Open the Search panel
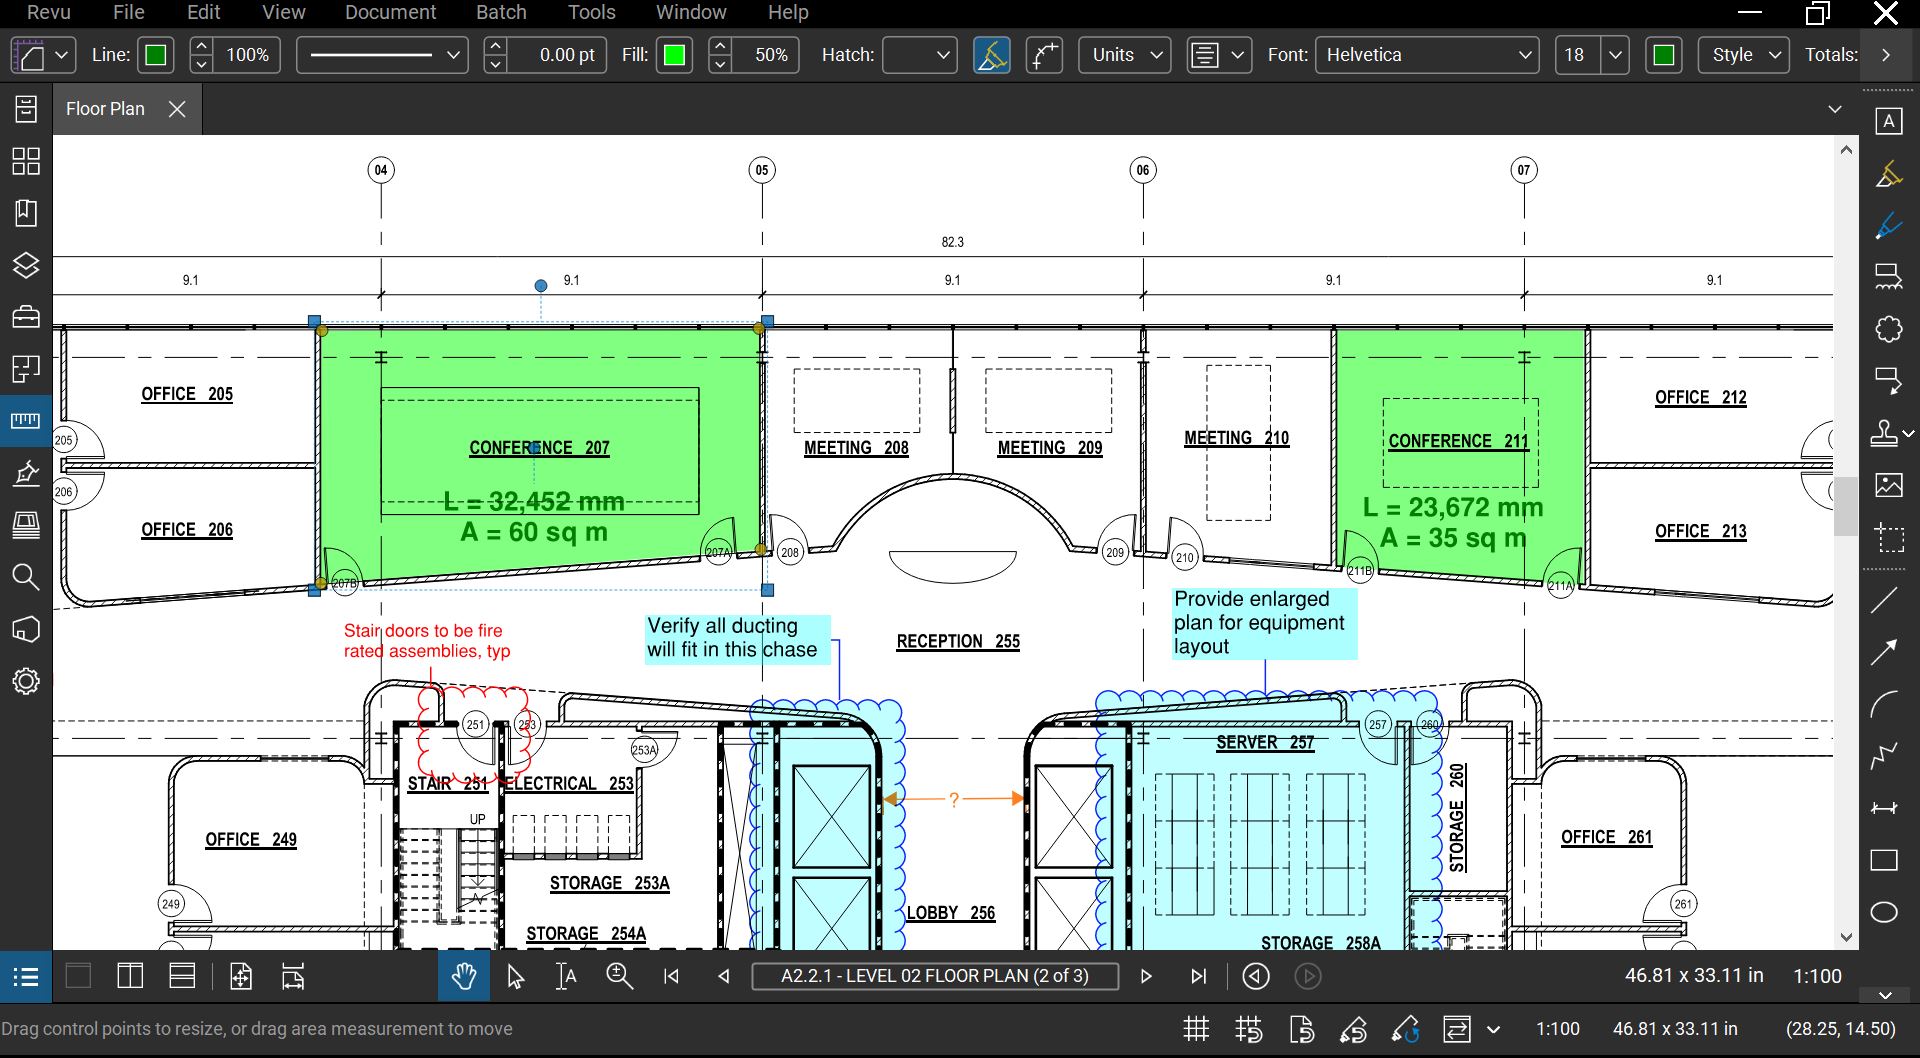 click(x=27, y=578)
